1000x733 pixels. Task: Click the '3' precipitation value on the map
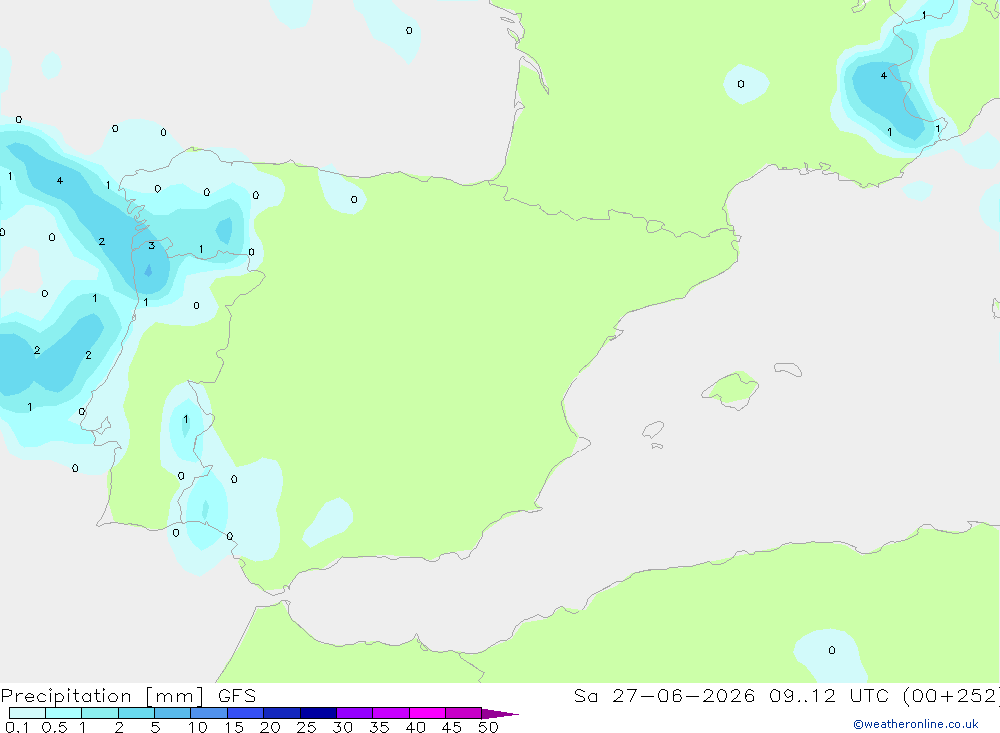tap(151, 246)
